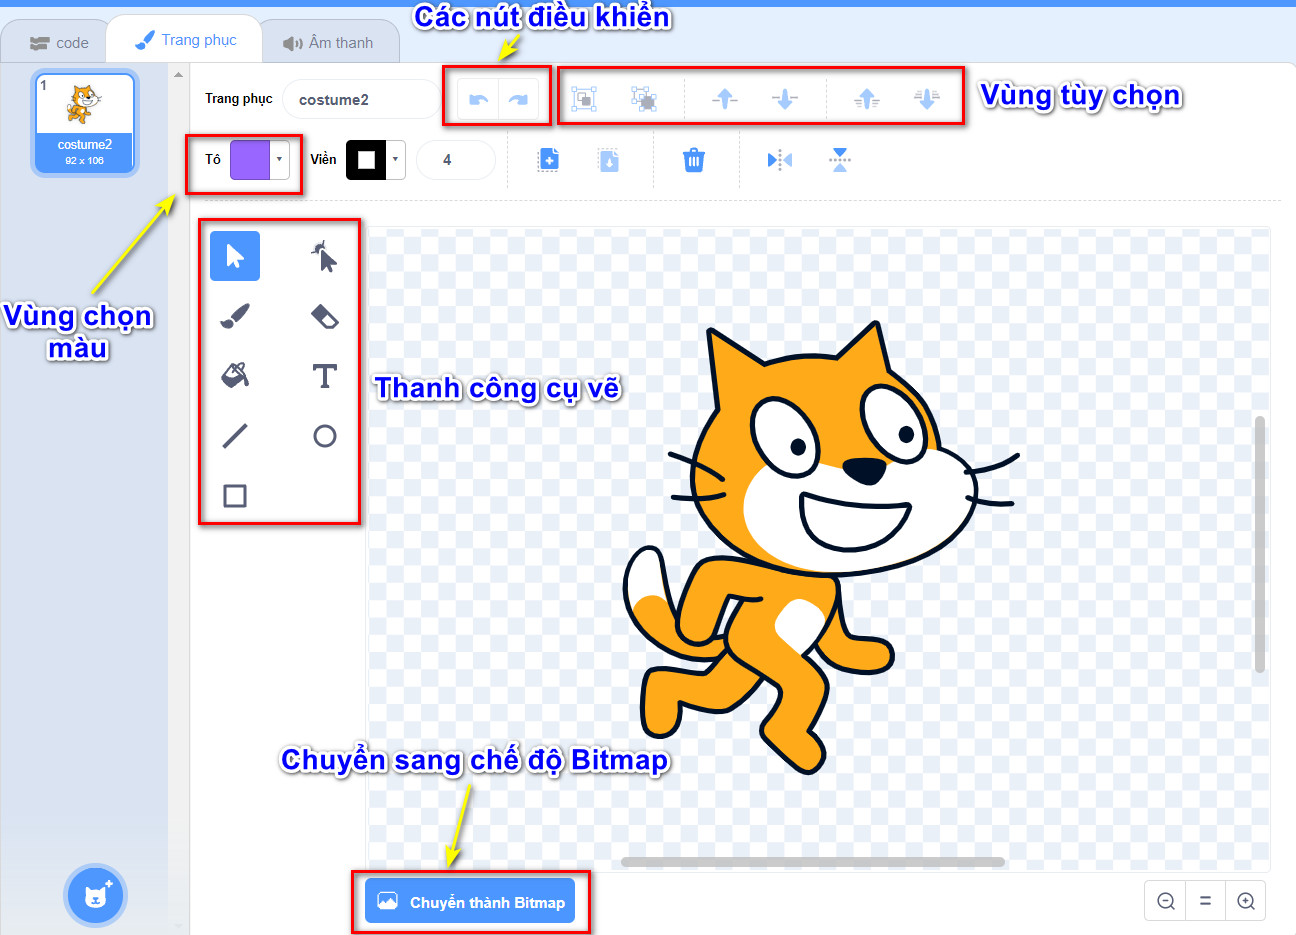Flip the costume horizontally
The height and width of the screenshot is (935, 1296).
780,160
